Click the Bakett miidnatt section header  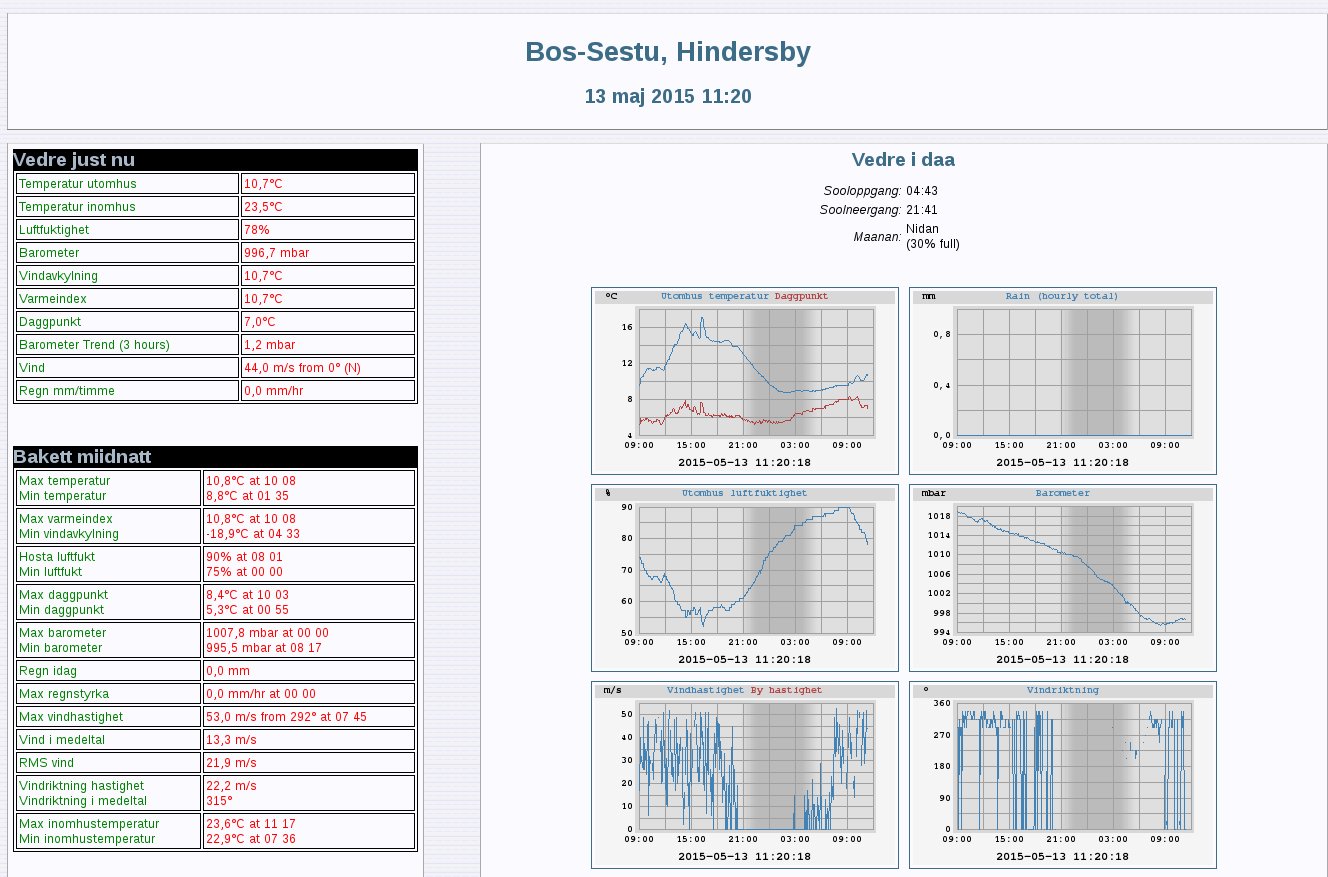click(x=82, y=457)
